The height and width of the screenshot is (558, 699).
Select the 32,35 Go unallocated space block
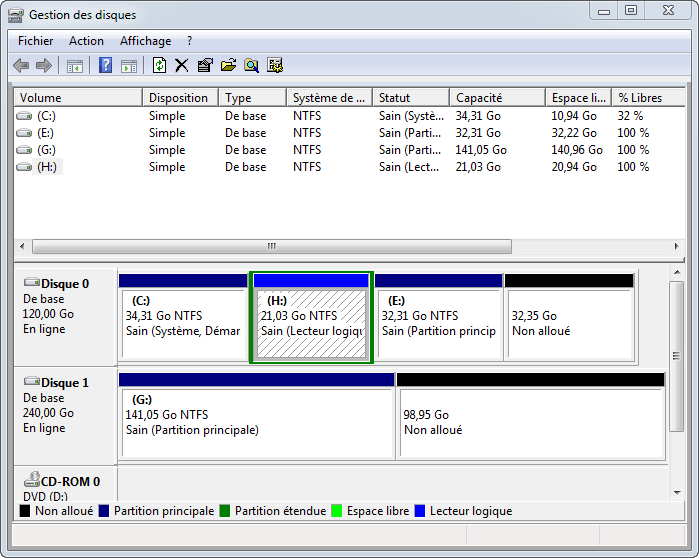(x=569, y=317)
